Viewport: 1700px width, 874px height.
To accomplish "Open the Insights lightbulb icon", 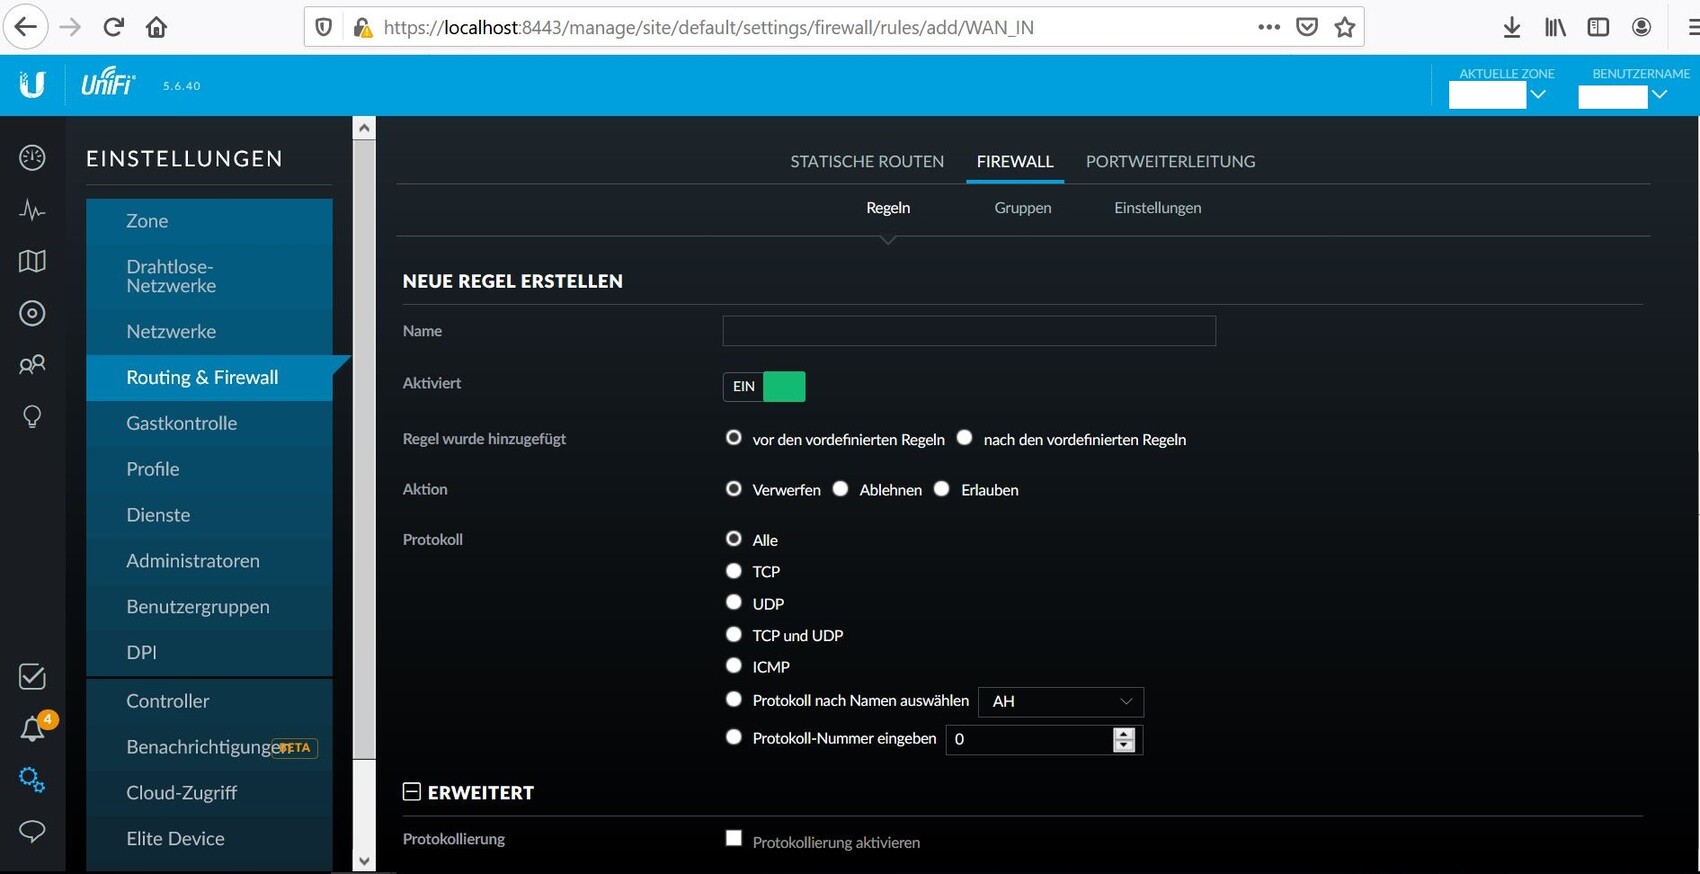I will (x=32, y=417).
